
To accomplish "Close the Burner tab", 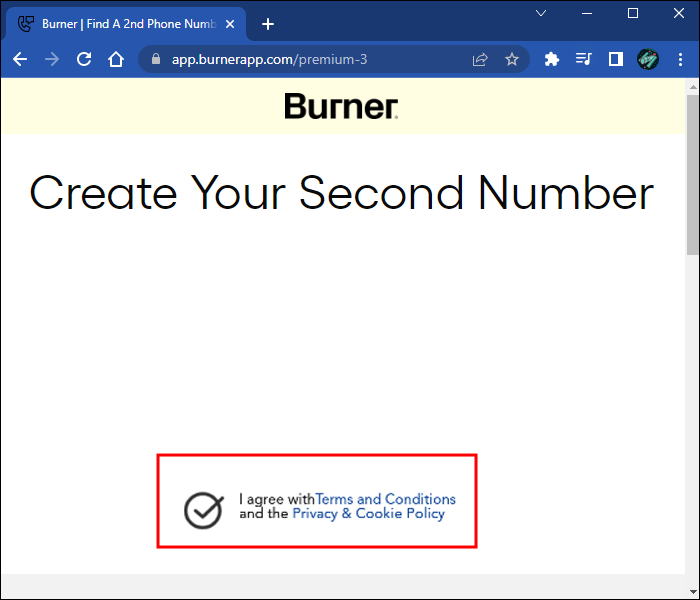I will coord(230,24).
